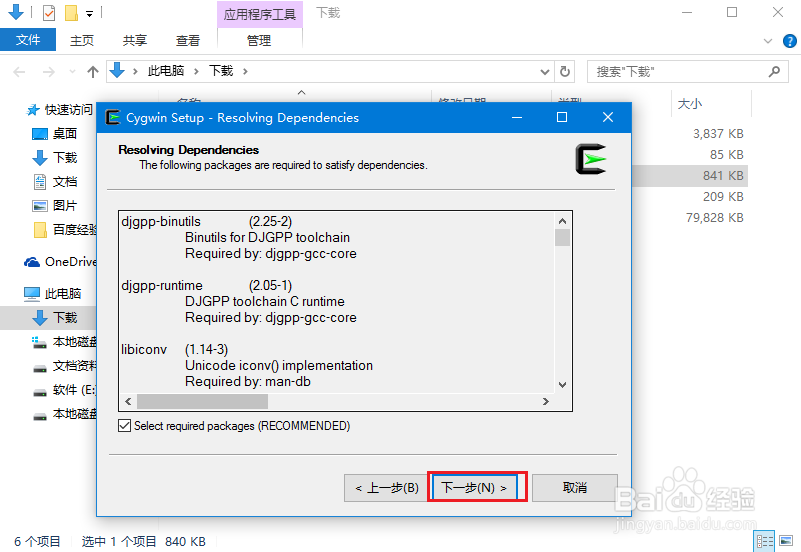Click the properties checkmark quick access icon
This screenshot has width=801, height=552.
(49, 12)
